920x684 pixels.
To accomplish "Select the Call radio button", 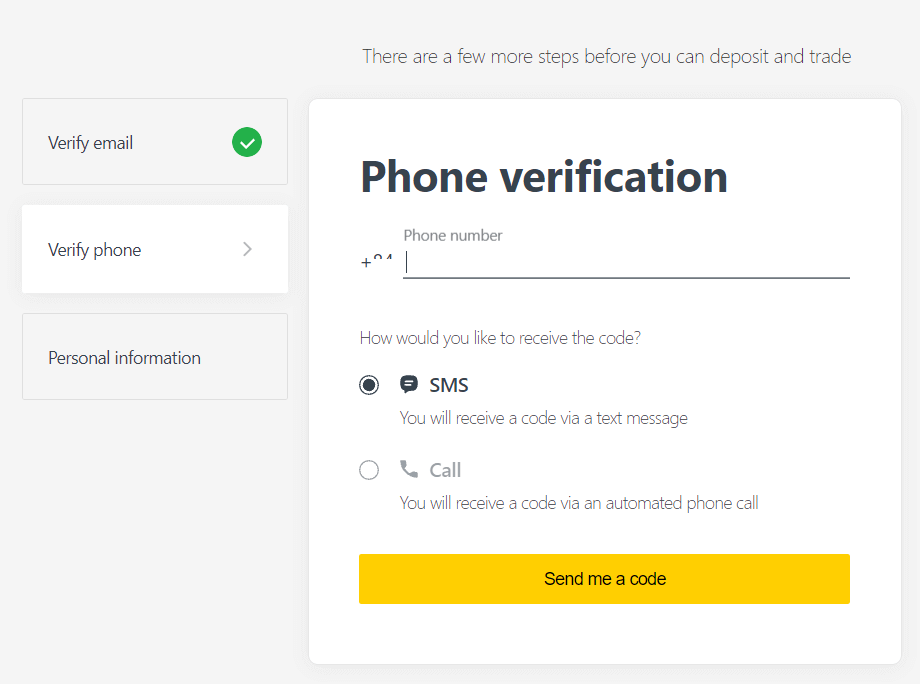I will click(x=369, y=470).
